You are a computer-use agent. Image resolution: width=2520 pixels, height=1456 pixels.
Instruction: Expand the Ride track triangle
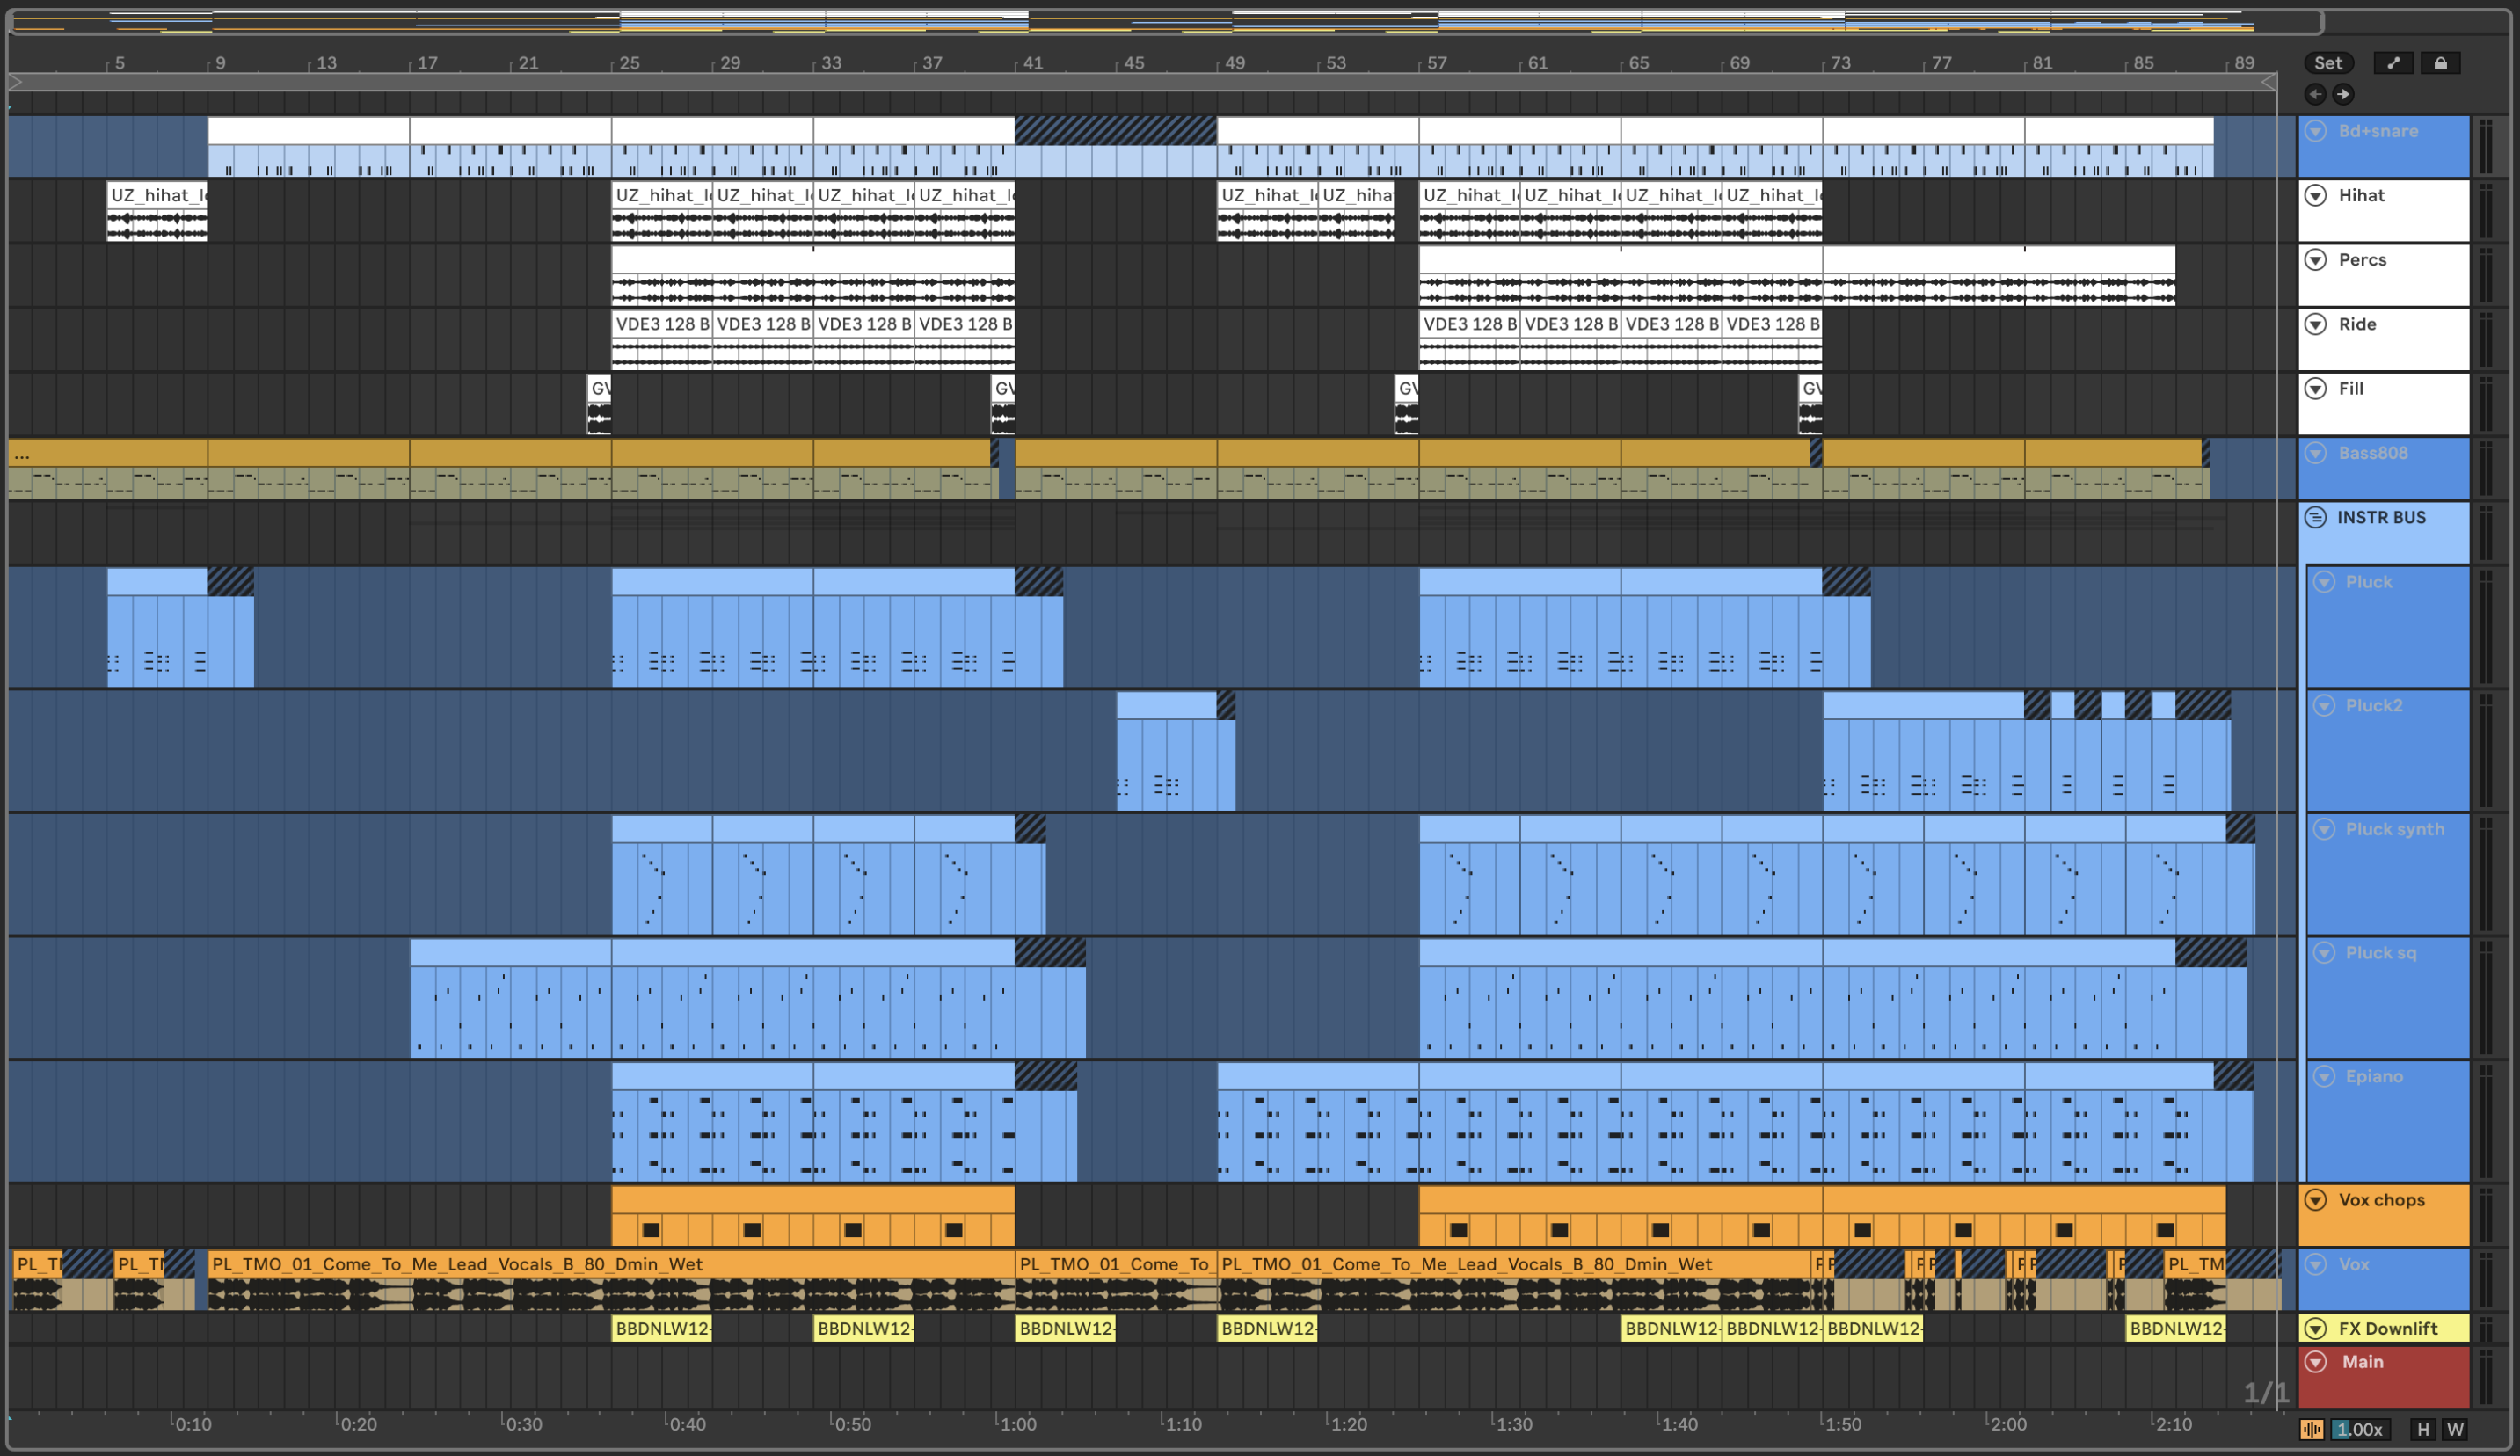2316,324
